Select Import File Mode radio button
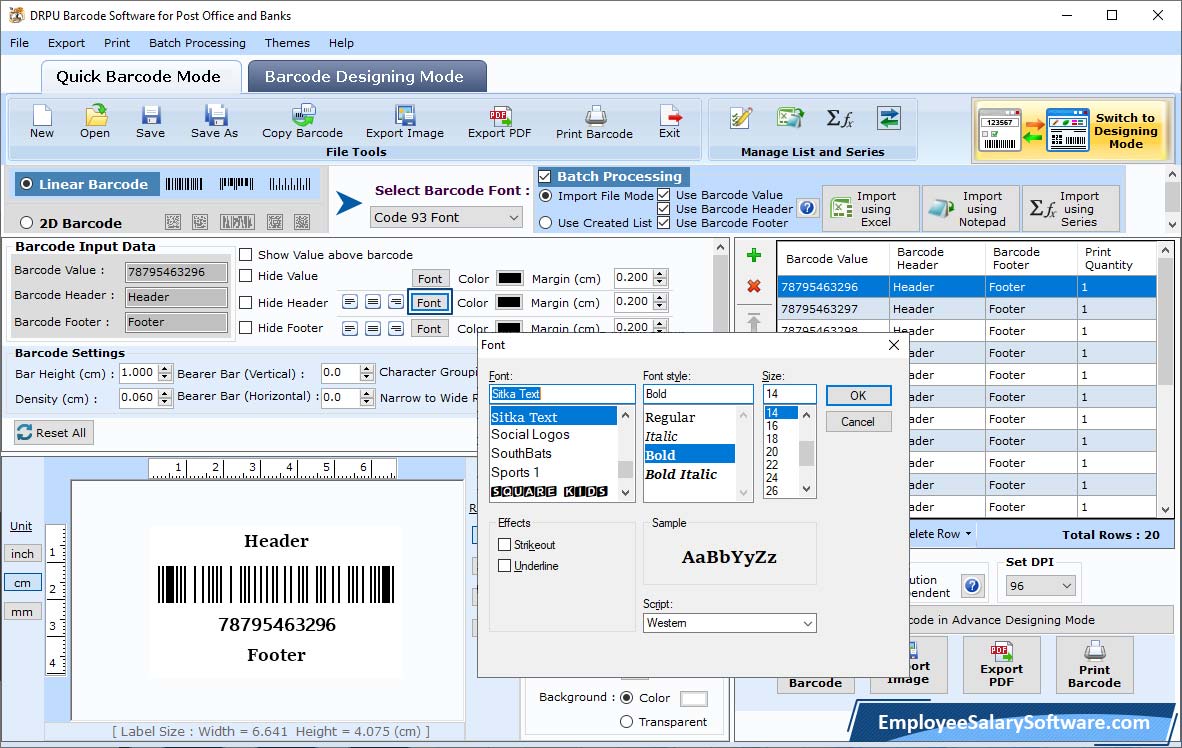Viewport: 1182px width, 748px height. (x=546, y=196)
